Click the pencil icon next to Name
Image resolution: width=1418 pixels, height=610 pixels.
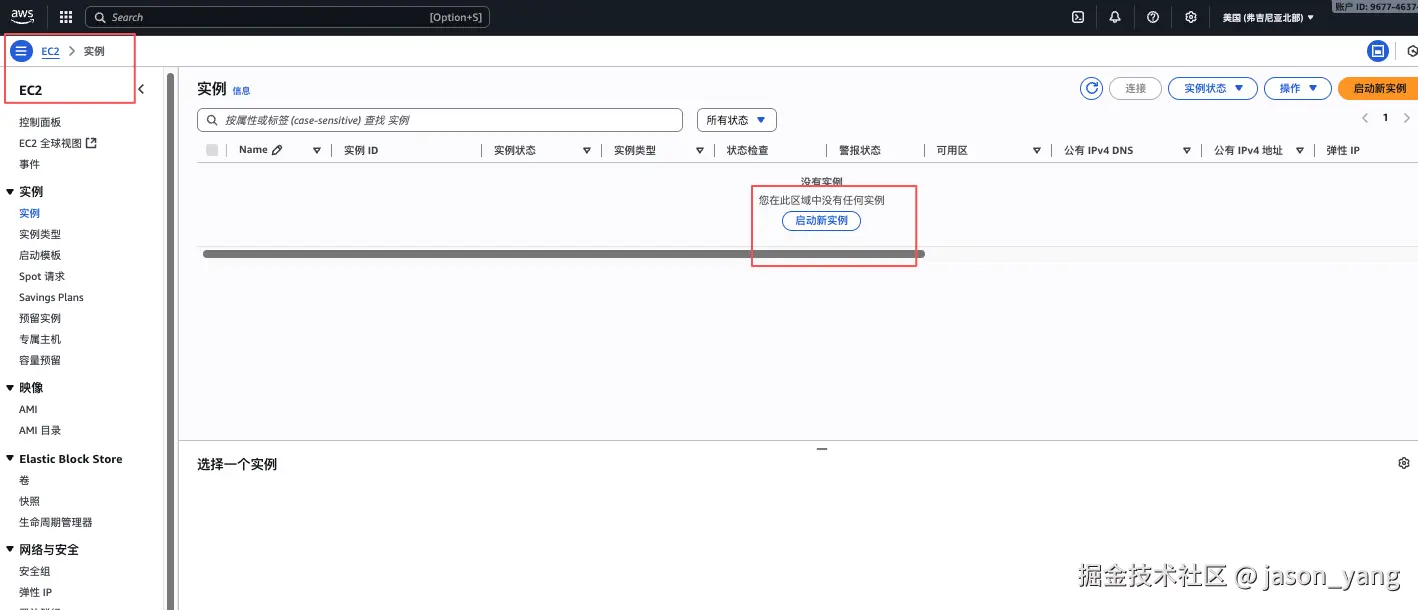(x=277, y=150)
